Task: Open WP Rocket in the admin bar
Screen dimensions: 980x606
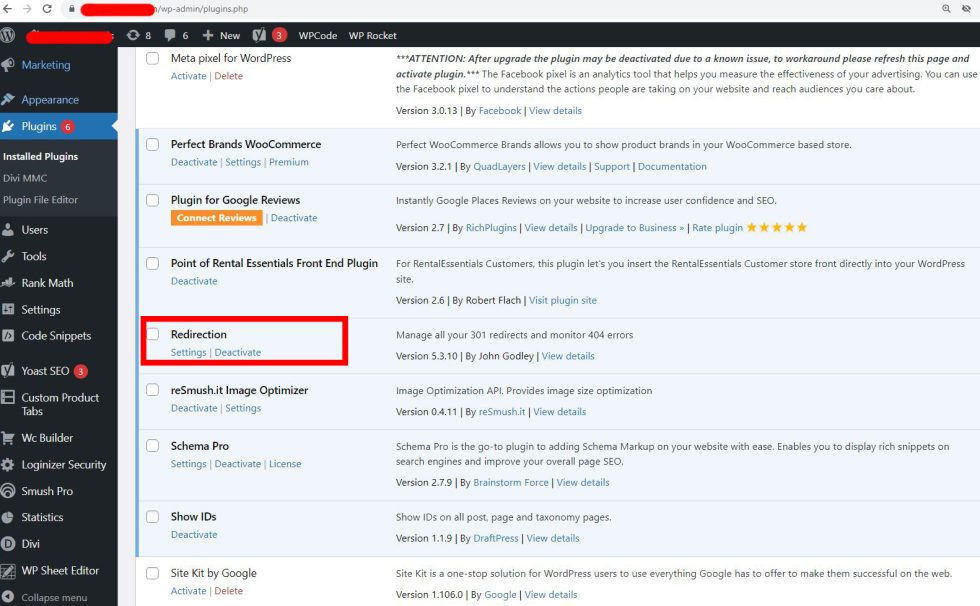Action: (372, 36)
